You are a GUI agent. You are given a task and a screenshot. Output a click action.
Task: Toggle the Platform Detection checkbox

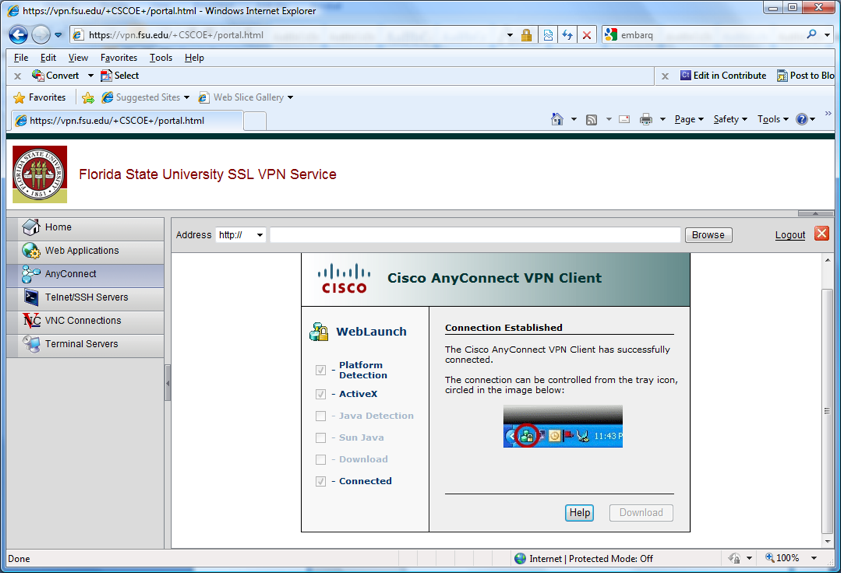point(321,370)
